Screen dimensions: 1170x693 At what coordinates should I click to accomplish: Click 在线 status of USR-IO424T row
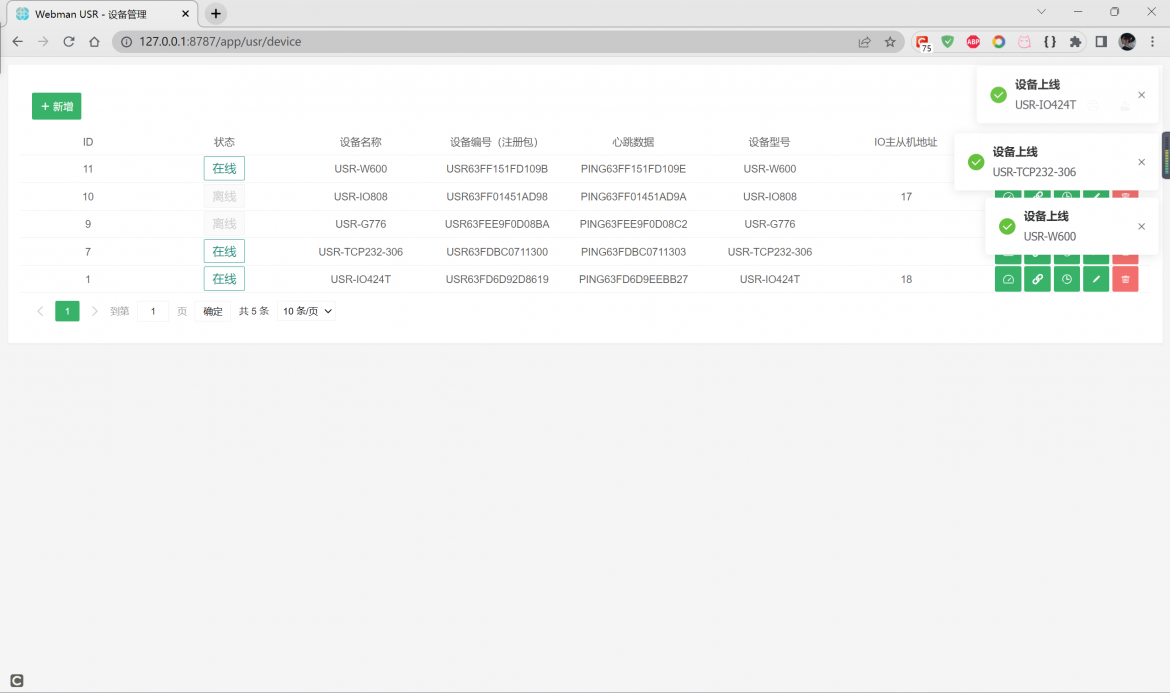coord(224,279)
